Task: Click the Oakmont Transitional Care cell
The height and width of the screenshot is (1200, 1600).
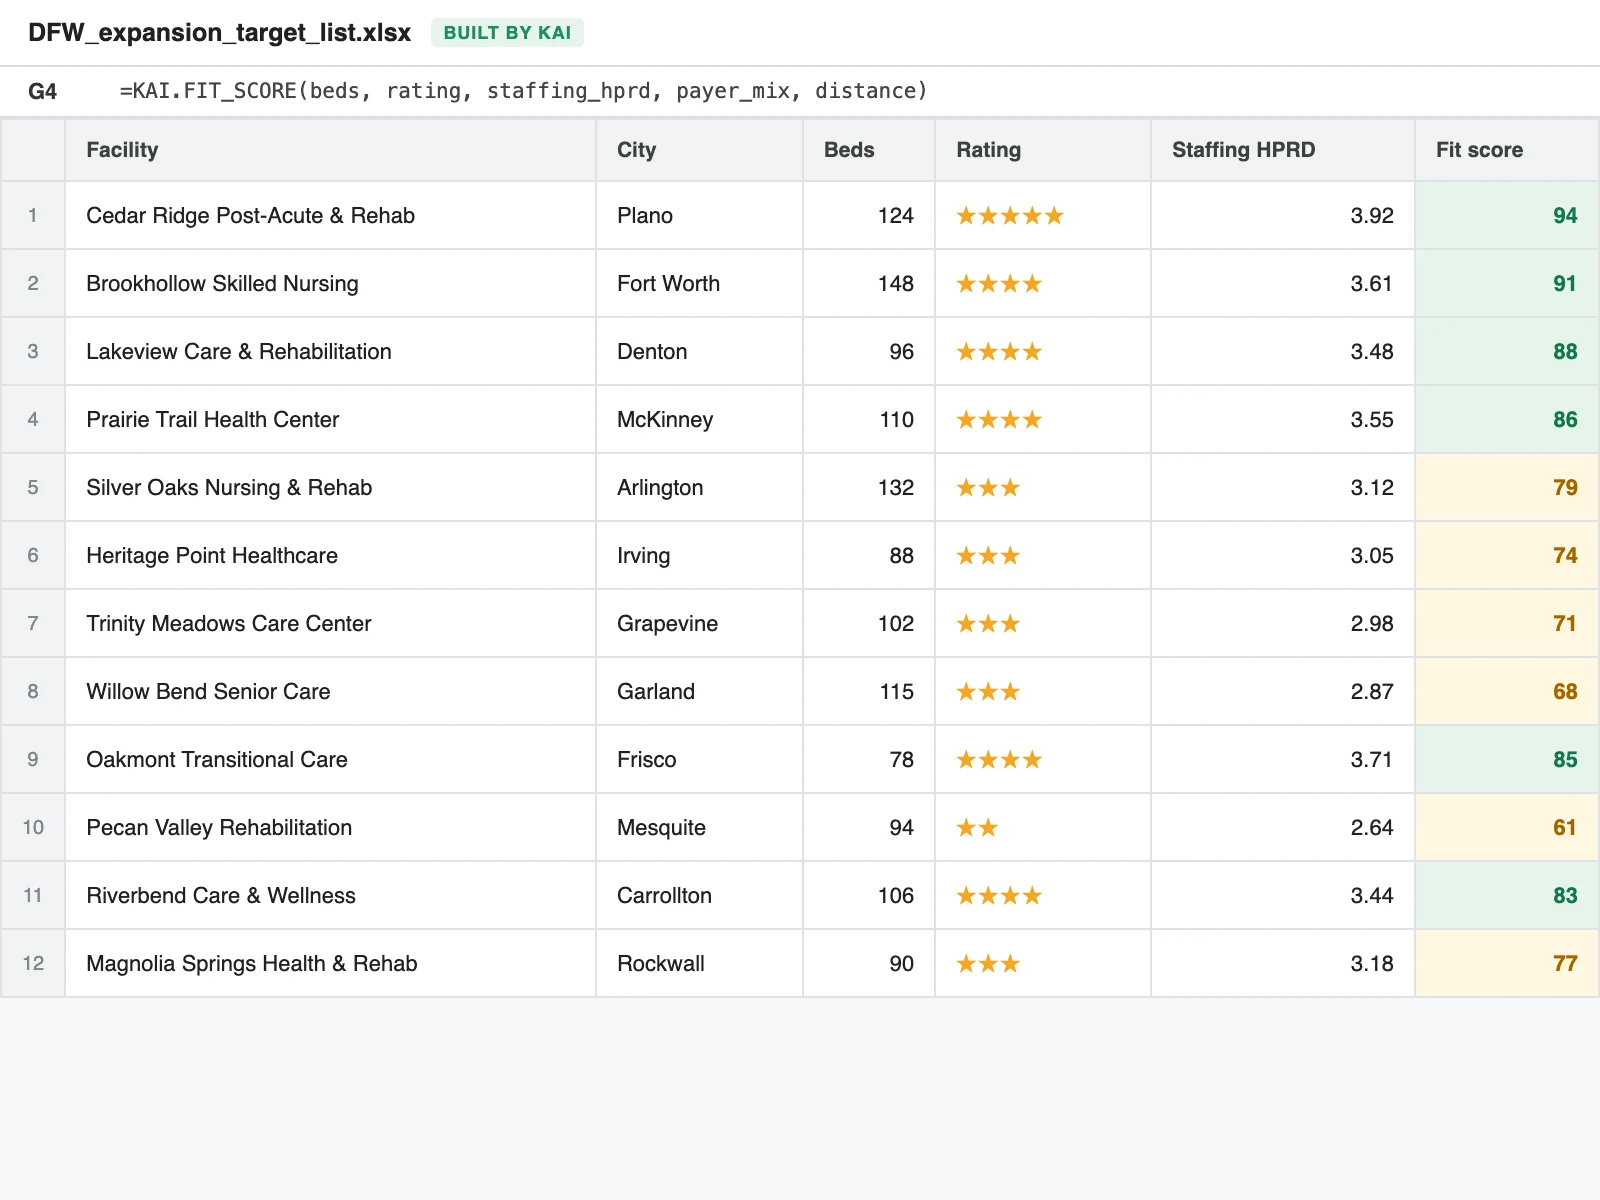Action: pyautogui.click(x=330, y=759)
